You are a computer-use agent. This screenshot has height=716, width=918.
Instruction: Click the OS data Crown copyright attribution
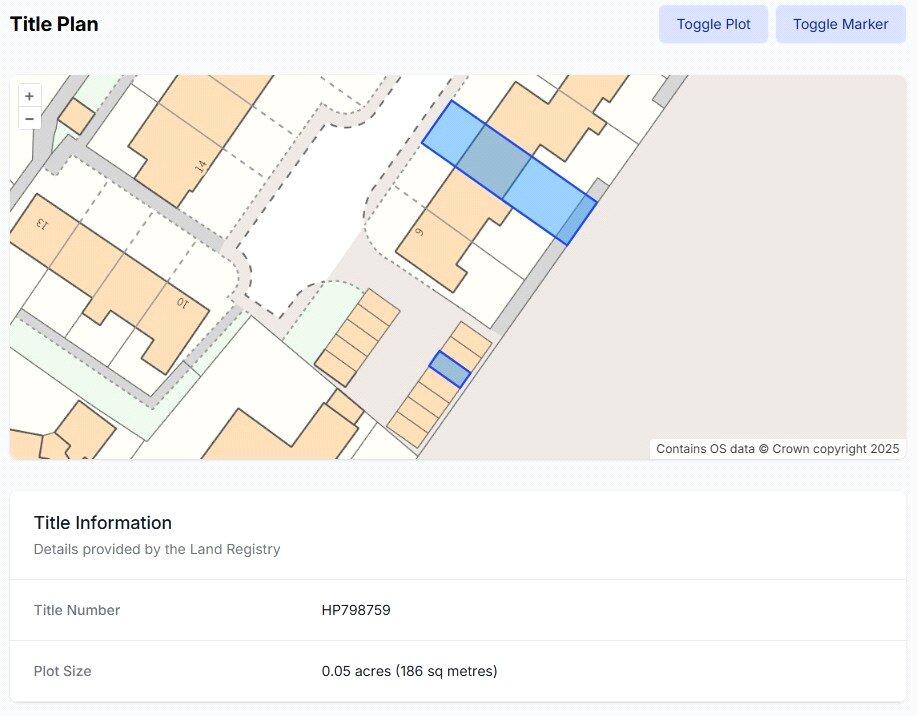pyautogui.click(x=777, y=449)
